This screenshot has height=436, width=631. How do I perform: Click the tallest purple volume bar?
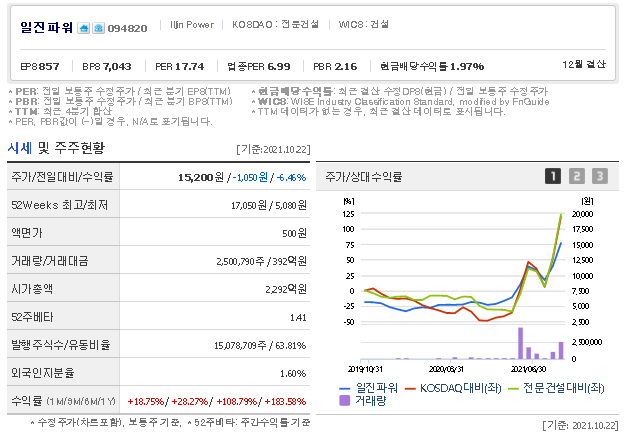(x=520, y=343)
